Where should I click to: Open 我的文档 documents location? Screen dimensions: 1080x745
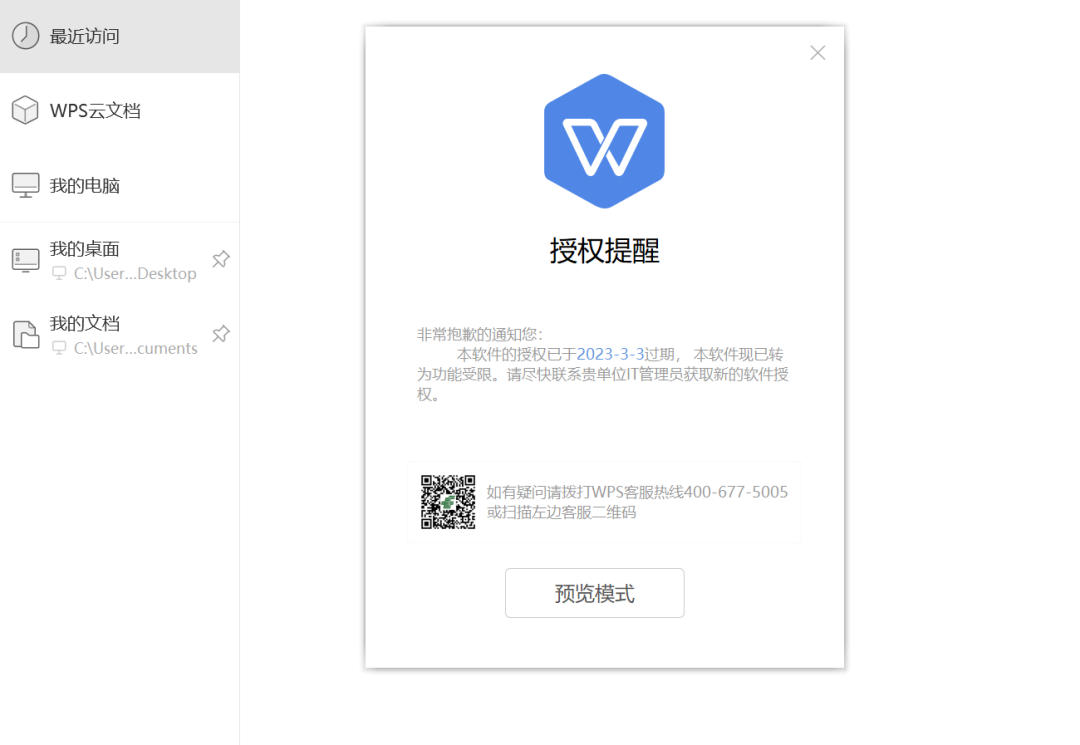pyautogui.click(x=119, y=335)
